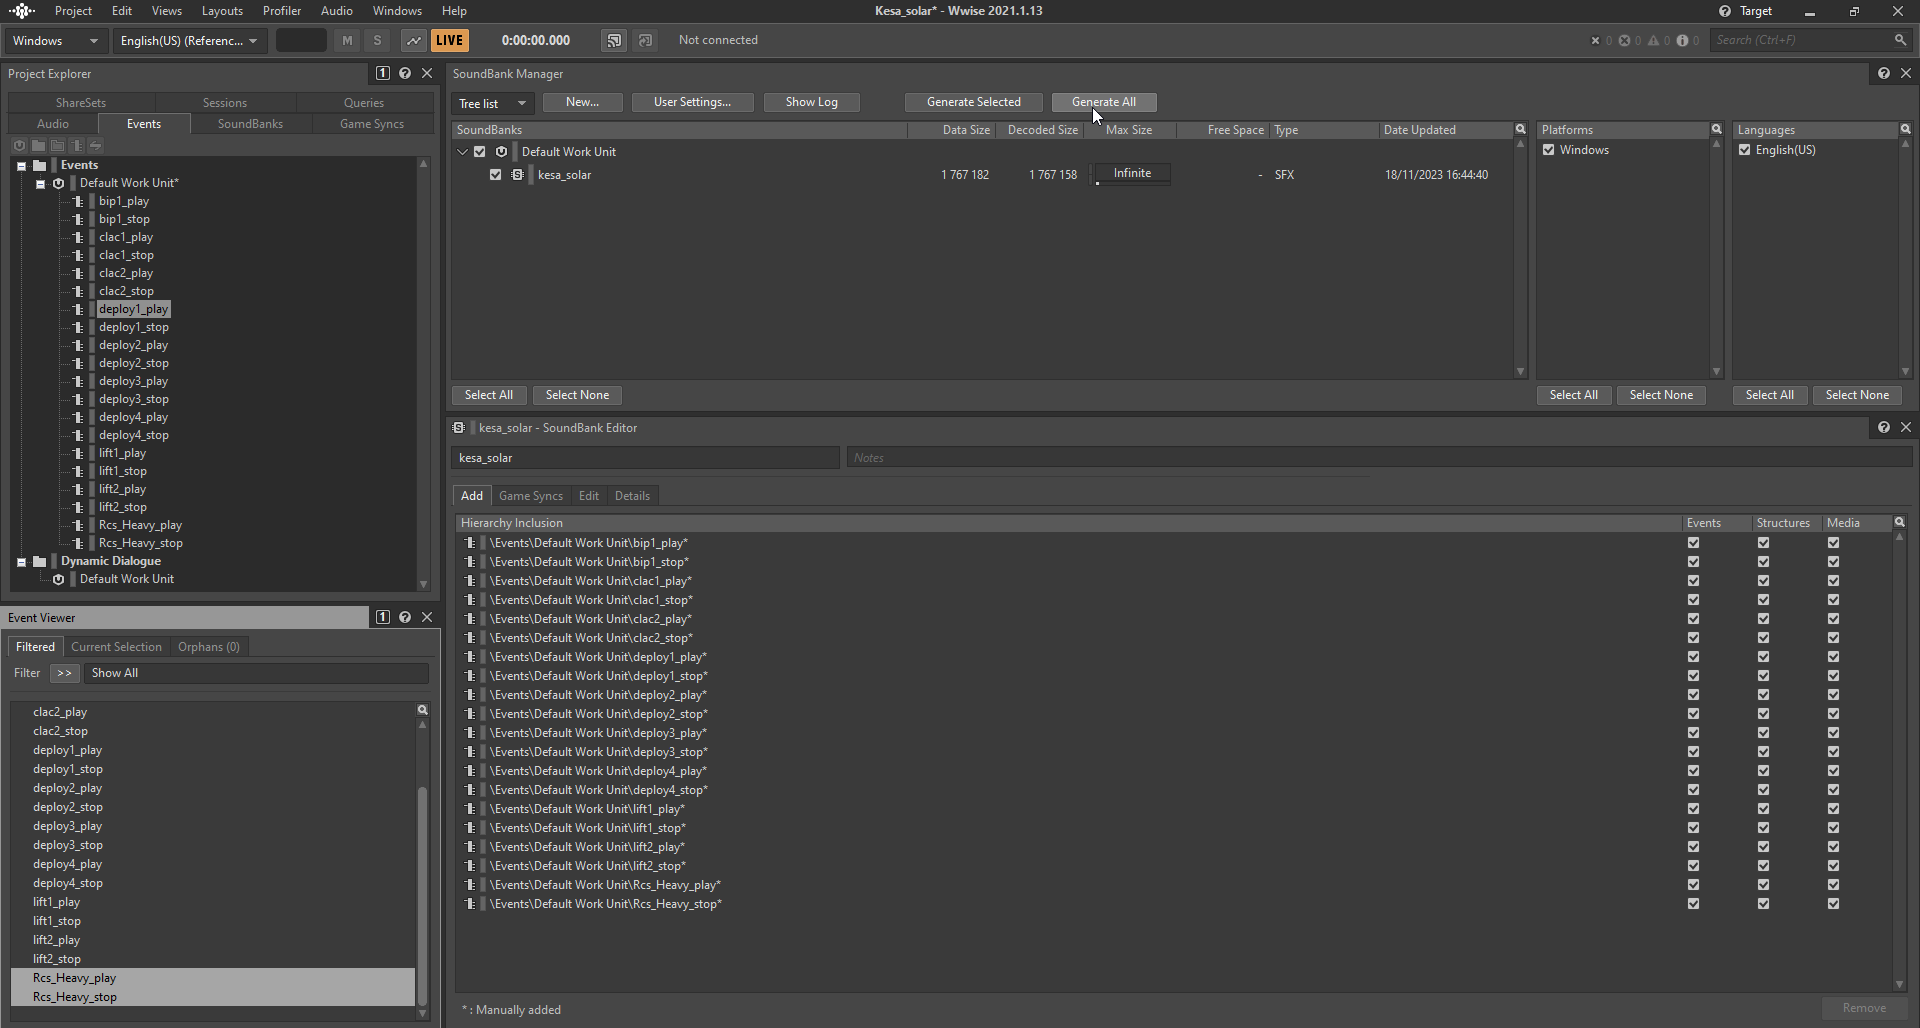Image resolution: width=1920 pixels, height=1028 pixels.
Task: Click the Project Explorer help question-mark icon
Action: (x=405, y=73)
